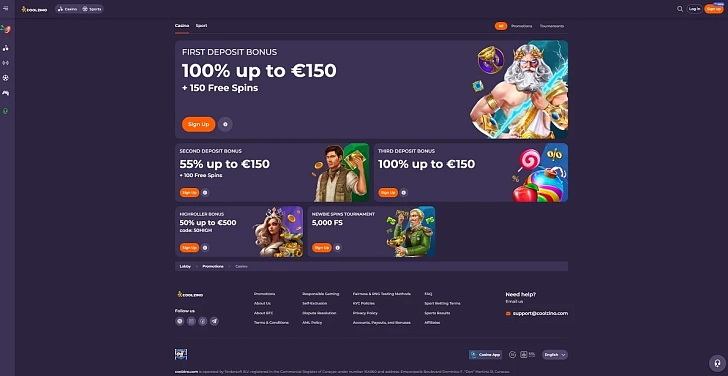Expand the English language dropdown
This screenshot has height=376, width=728.
click(555, 355)
